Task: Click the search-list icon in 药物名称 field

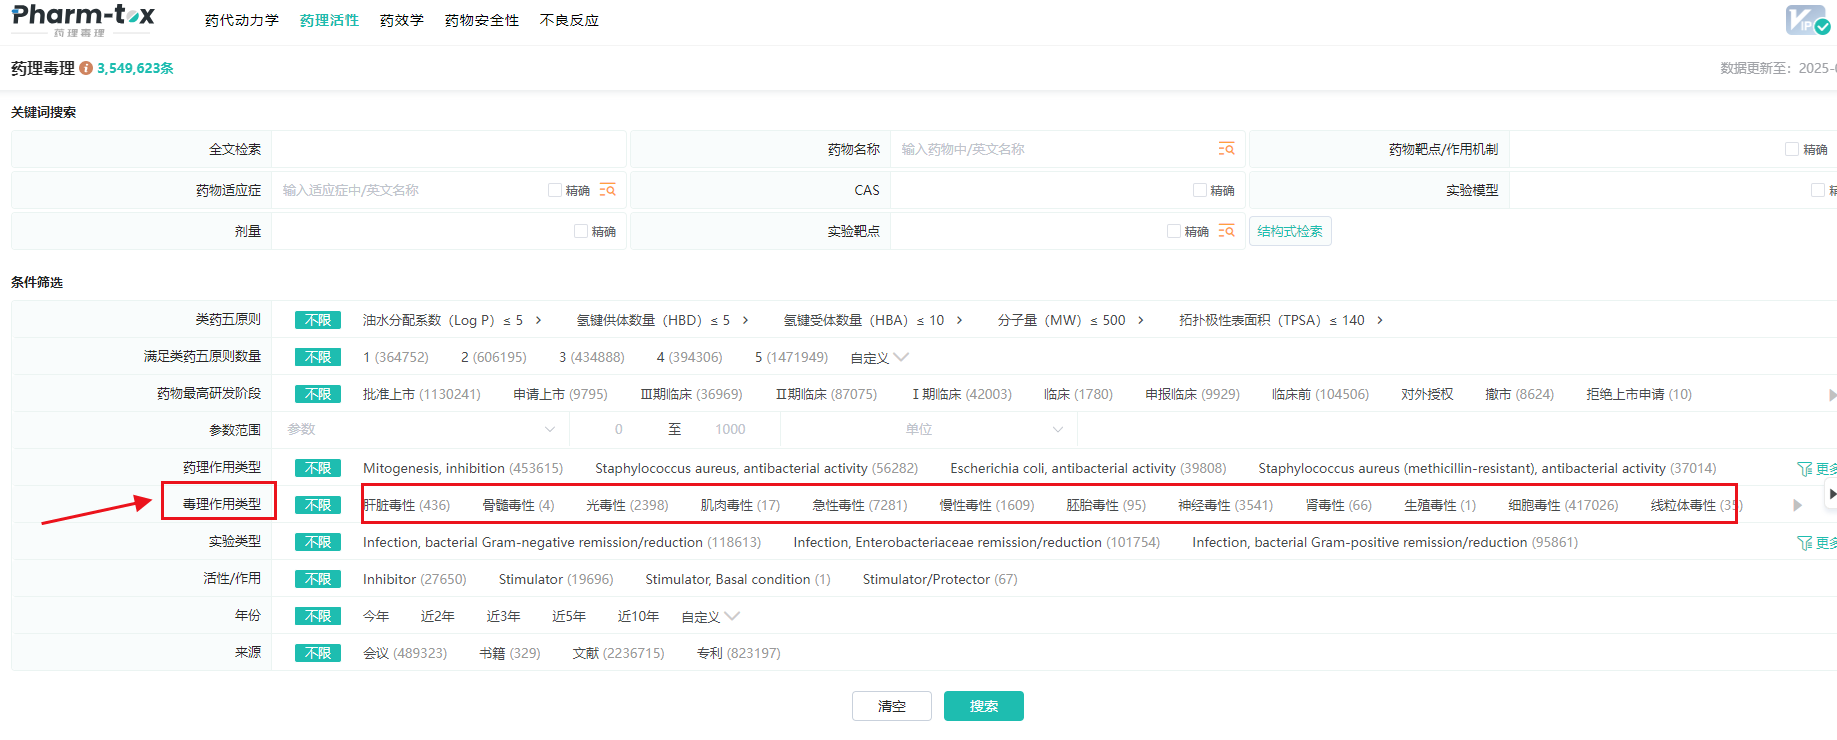Action: coord(1226,149)
